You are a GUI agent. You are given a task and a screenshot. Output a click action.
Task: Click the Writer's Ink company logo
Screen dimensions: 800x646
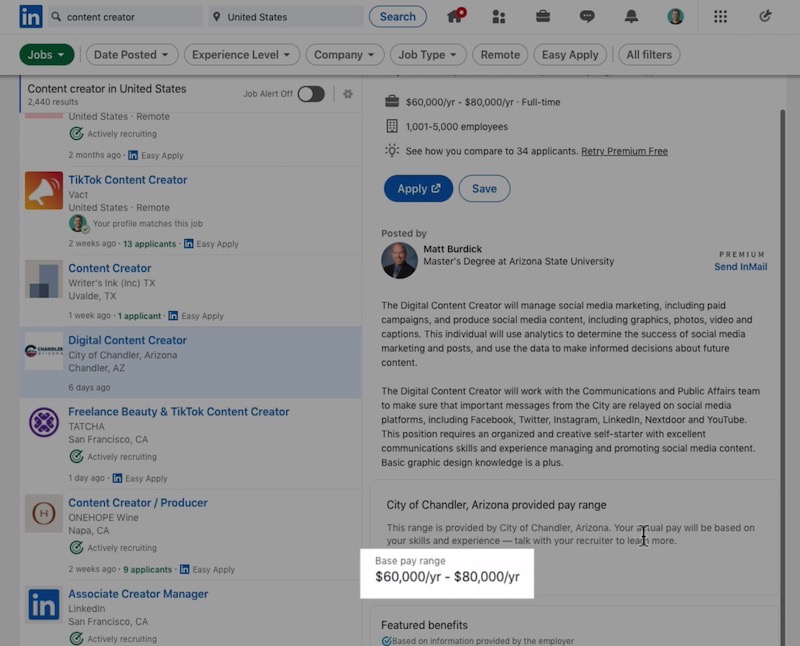[44, 279]
